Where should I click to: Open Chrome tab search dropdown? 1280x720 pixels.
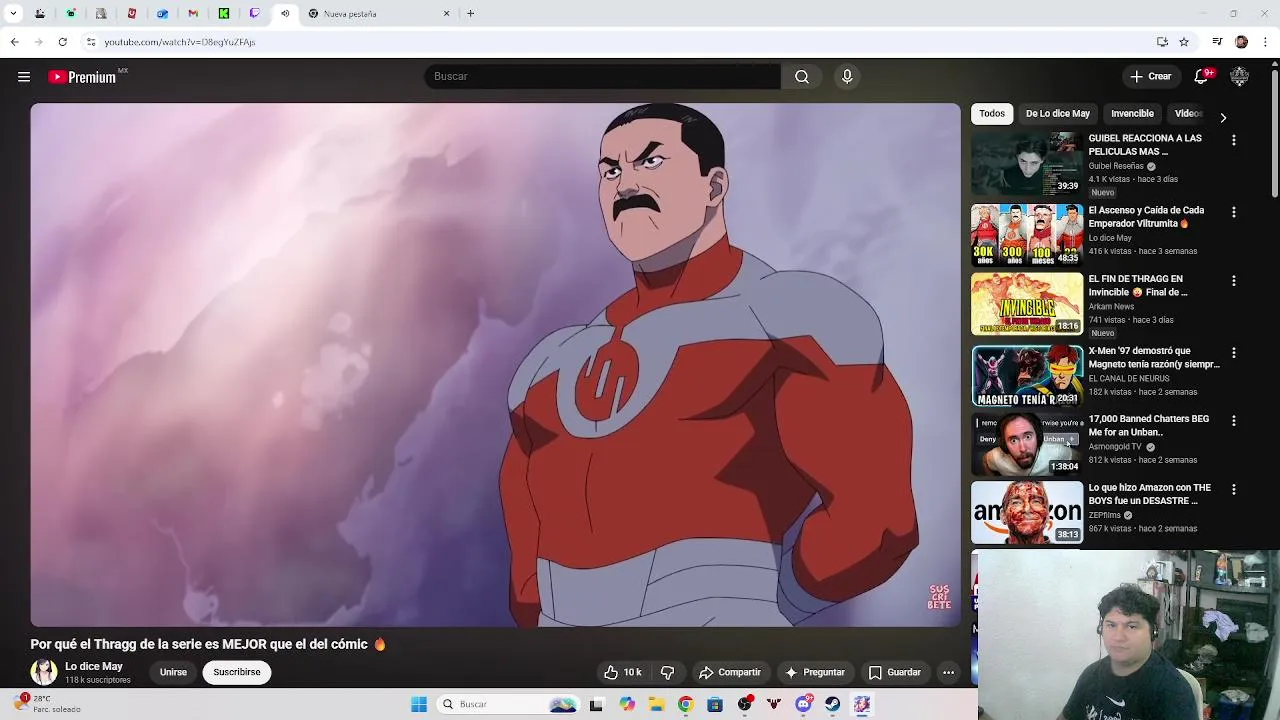[x=13, y=14]
